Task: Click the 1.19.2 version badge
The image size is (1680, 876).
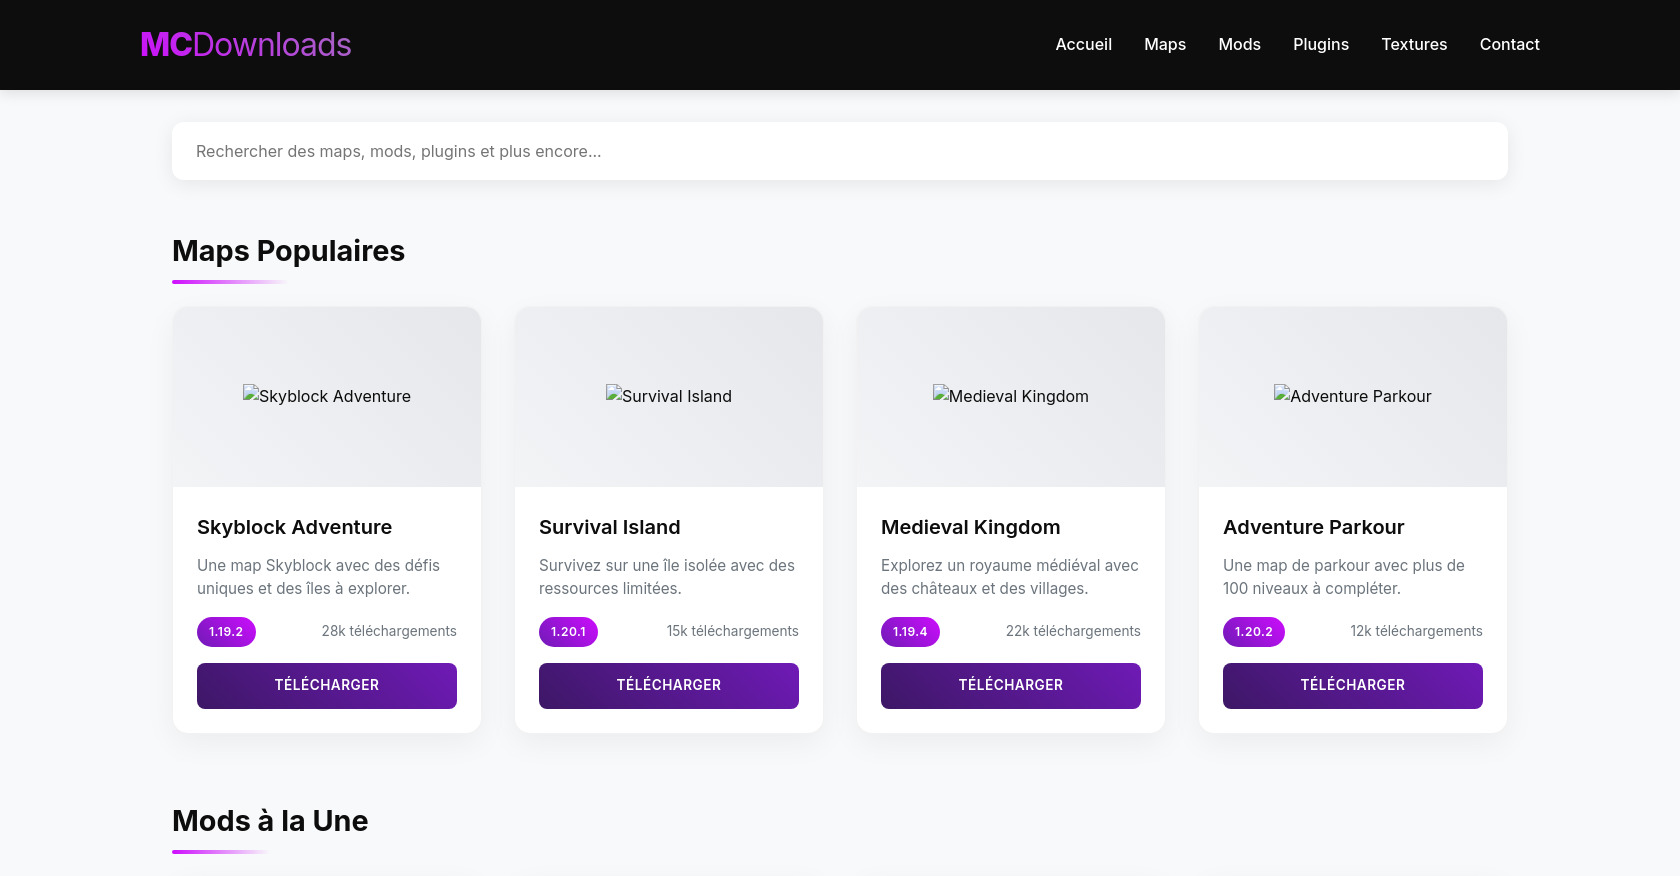Action: [226, 632]
